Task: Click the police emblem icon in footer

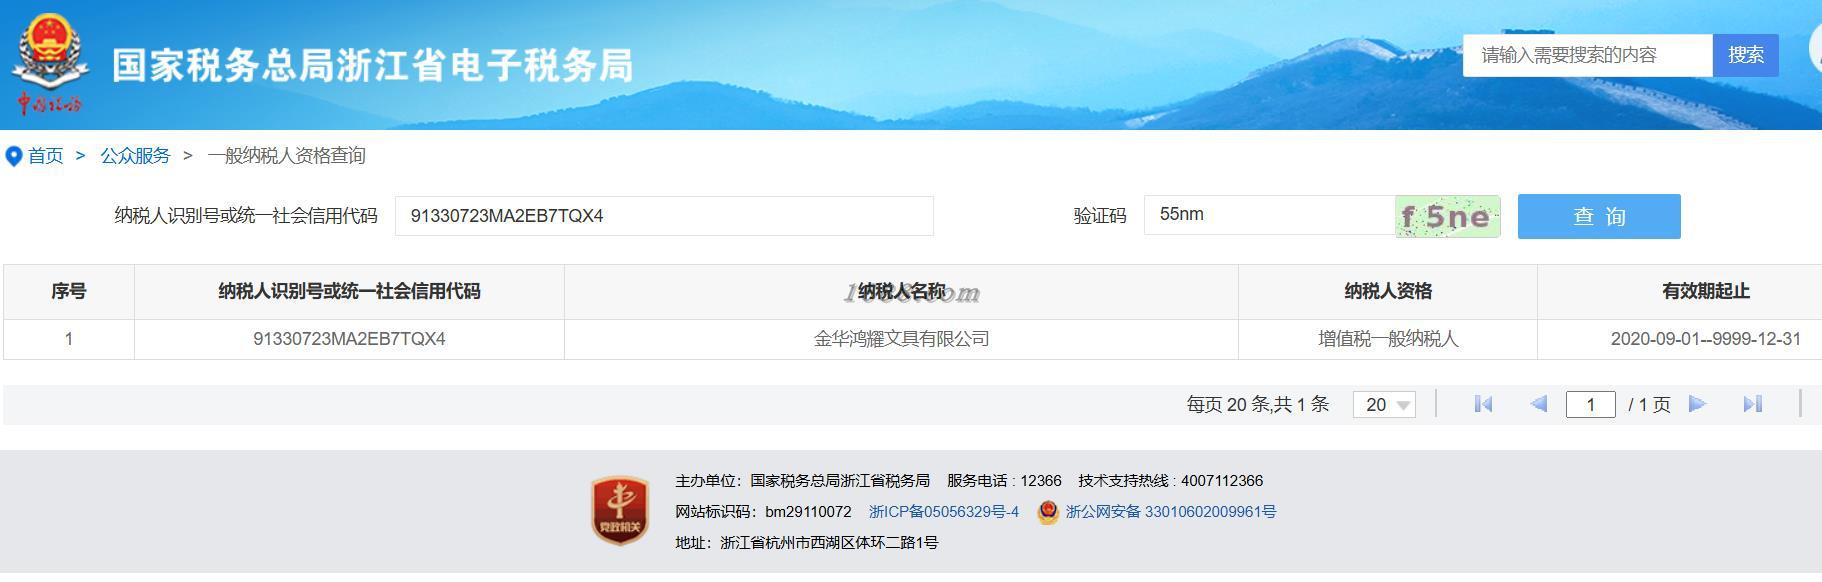Action: tap(1047, 512)
